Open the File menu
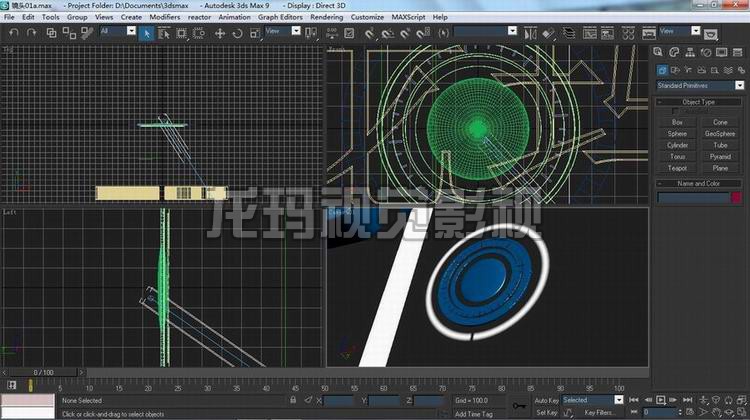This screenshot has height=420, width=750. (x=9, y=17)
